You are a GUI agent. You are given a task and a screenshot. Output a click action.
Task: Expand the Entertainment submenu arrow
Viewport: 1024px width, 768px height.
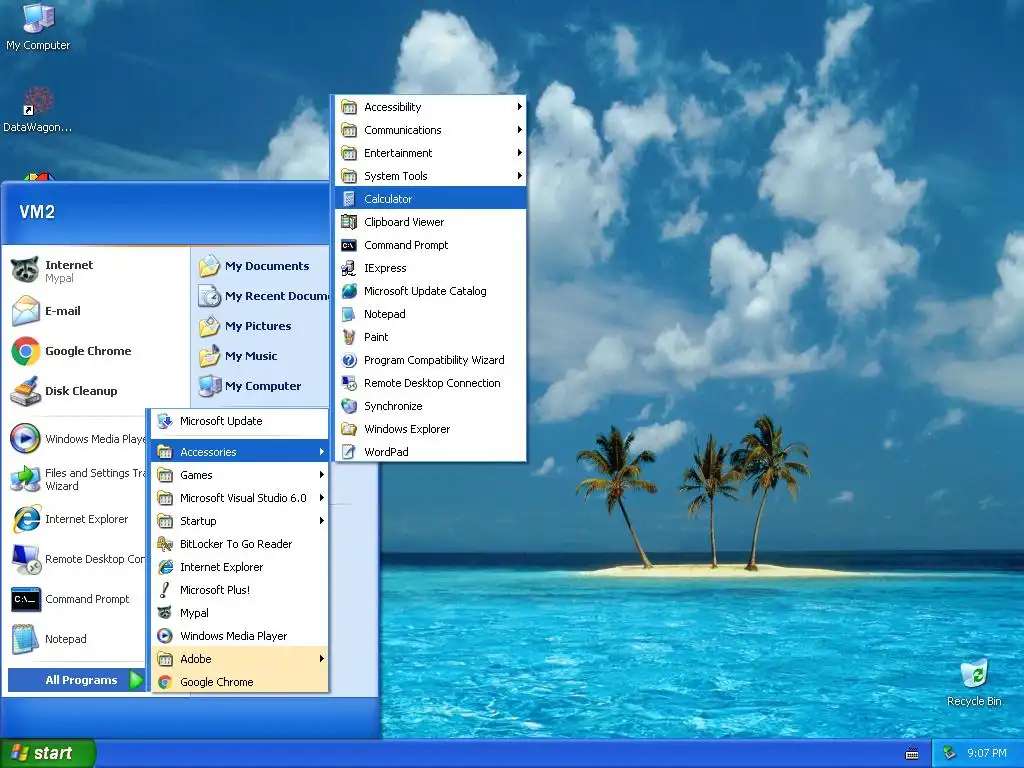pos(519,153)
